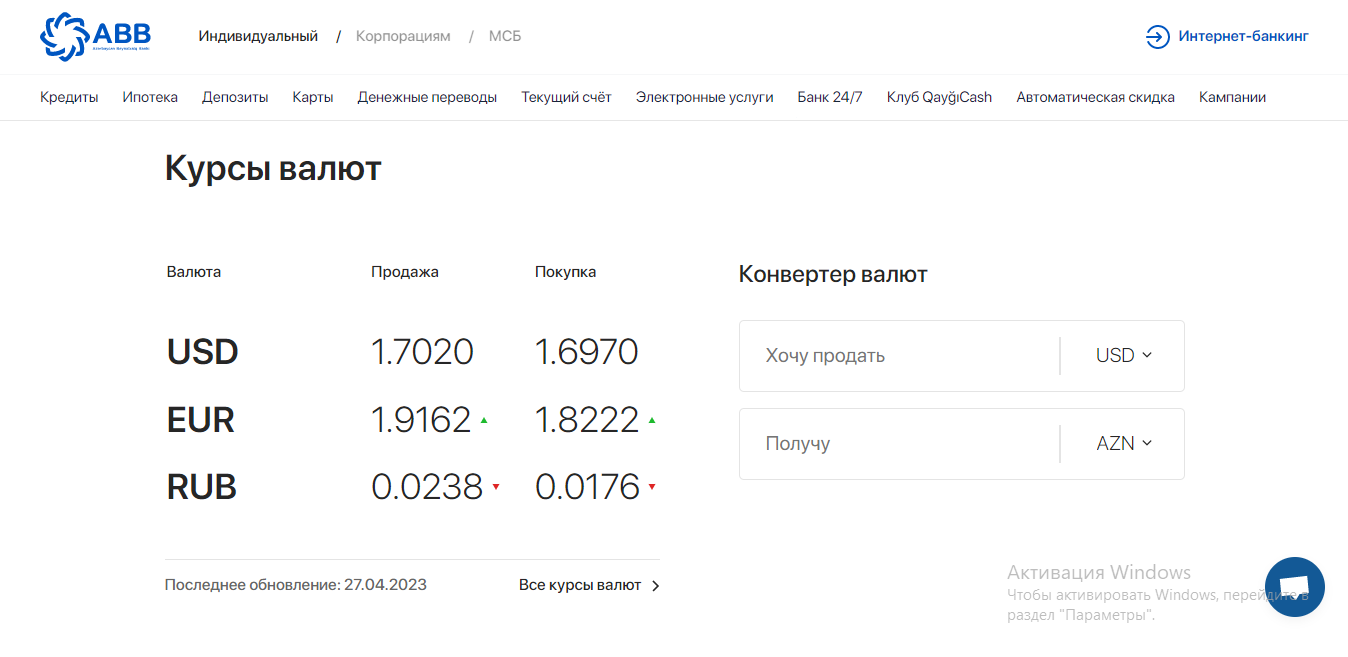Open the AZN currency dropdown
1348x657 pixels.
click(x=1124, y=444)
